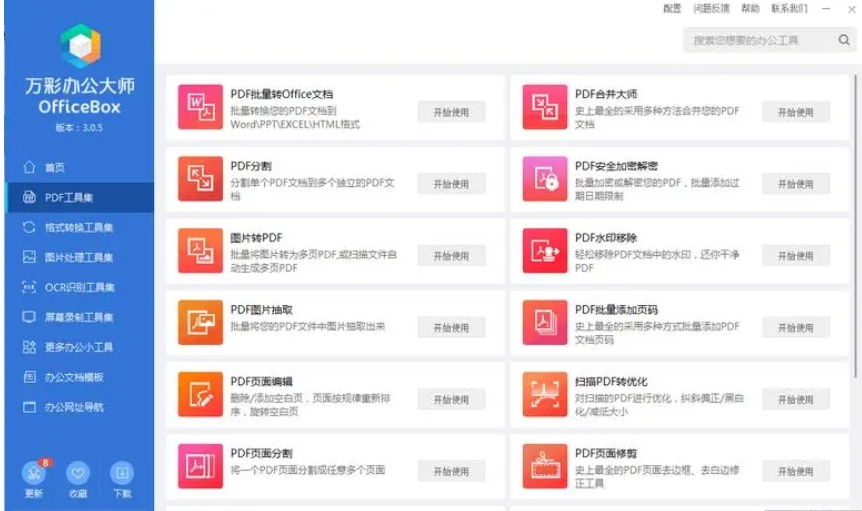The image size is (862, 511).
Task: Open 问题反馈 in the top bar
Action: coord(711,8)
